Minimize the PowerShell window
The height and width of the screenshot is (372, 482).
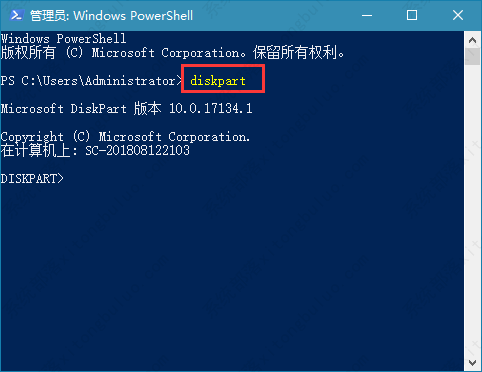367,15
